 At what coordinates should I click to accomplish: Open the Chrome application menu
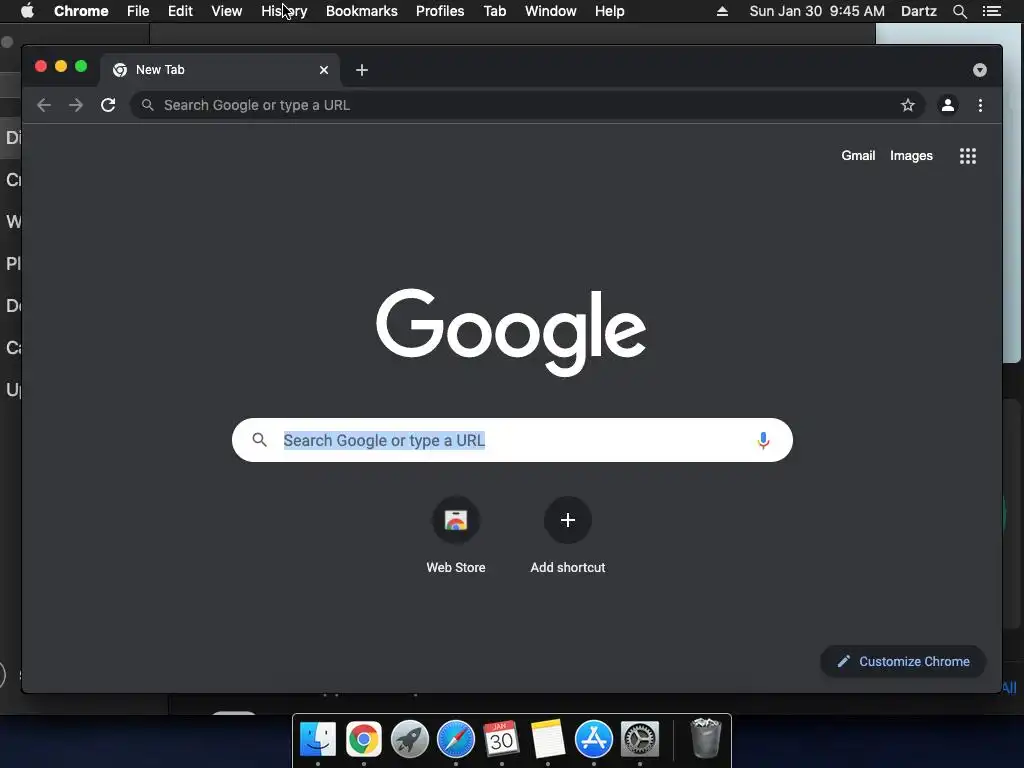pos(81,11)
